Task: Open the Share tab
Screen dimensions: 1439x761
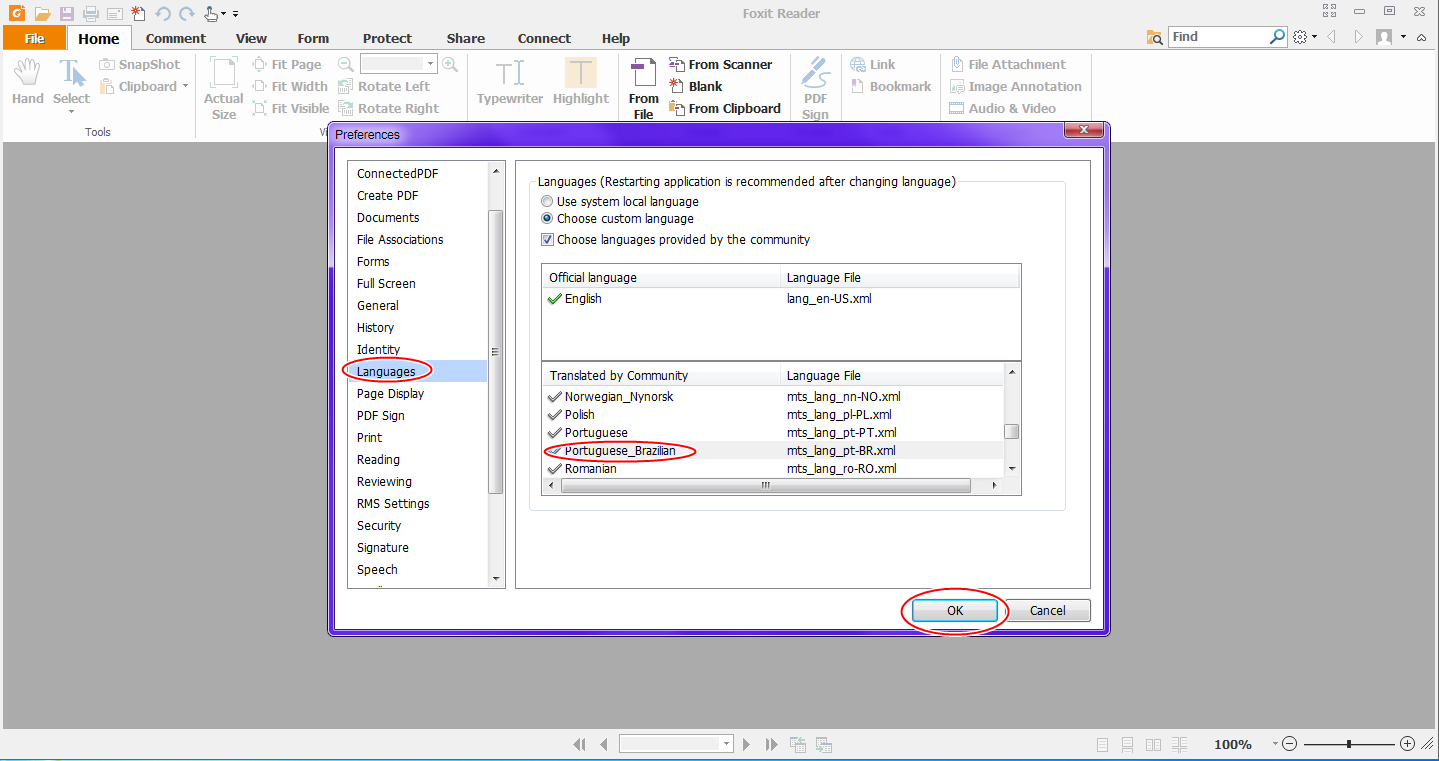Action: tap(466, 38)
